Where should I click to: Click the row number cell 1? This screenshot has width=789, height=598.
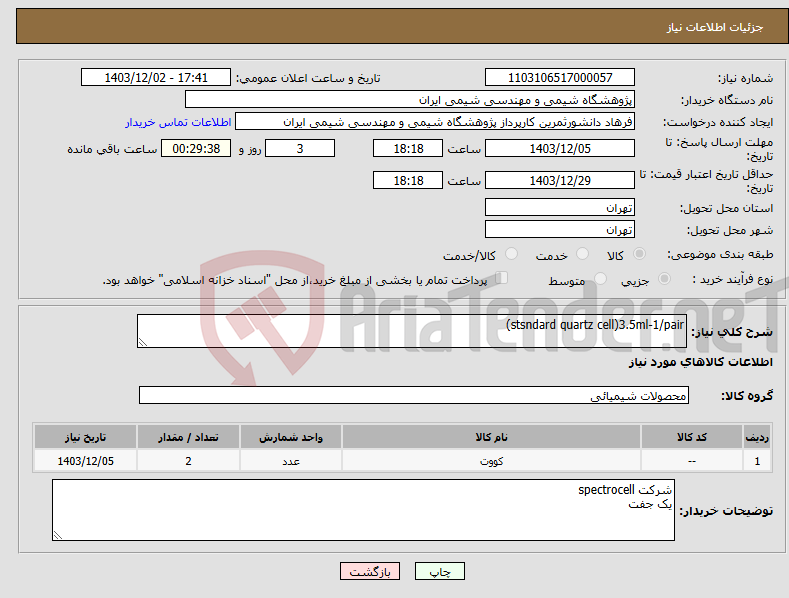(x=757, y=461)
